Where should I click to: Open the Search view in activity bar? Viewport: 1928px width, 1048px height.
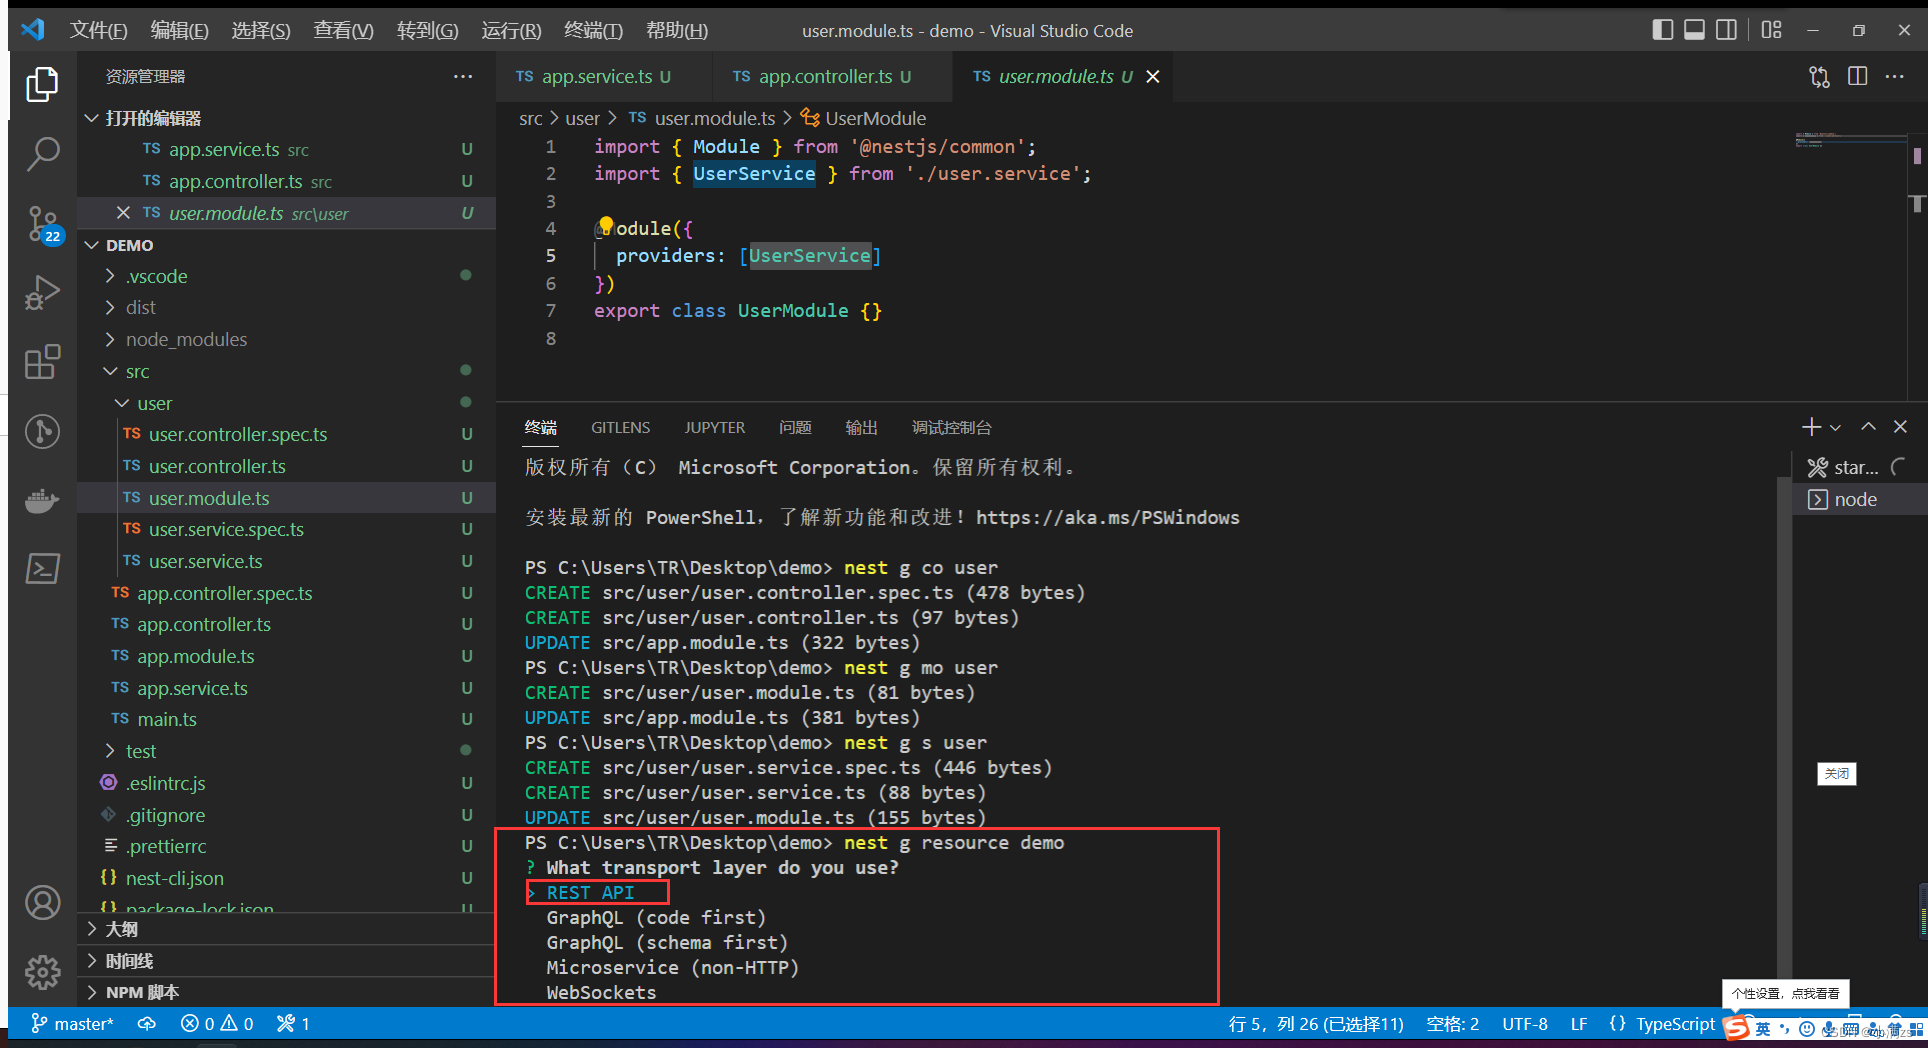(42, 154)
